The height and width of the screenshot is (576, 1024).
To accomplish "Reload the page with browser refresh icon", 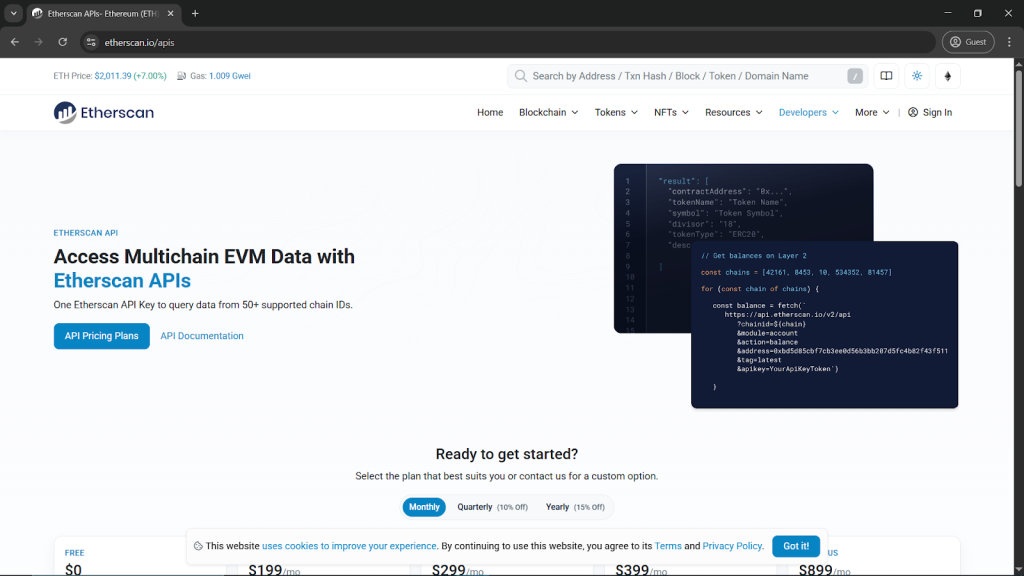I will tap(63, 42).
